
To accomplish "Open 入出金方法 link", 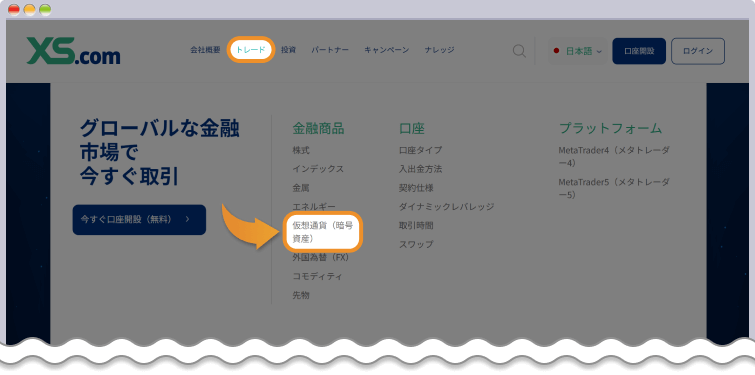I will pyautogui.click(x=420, y=169).
